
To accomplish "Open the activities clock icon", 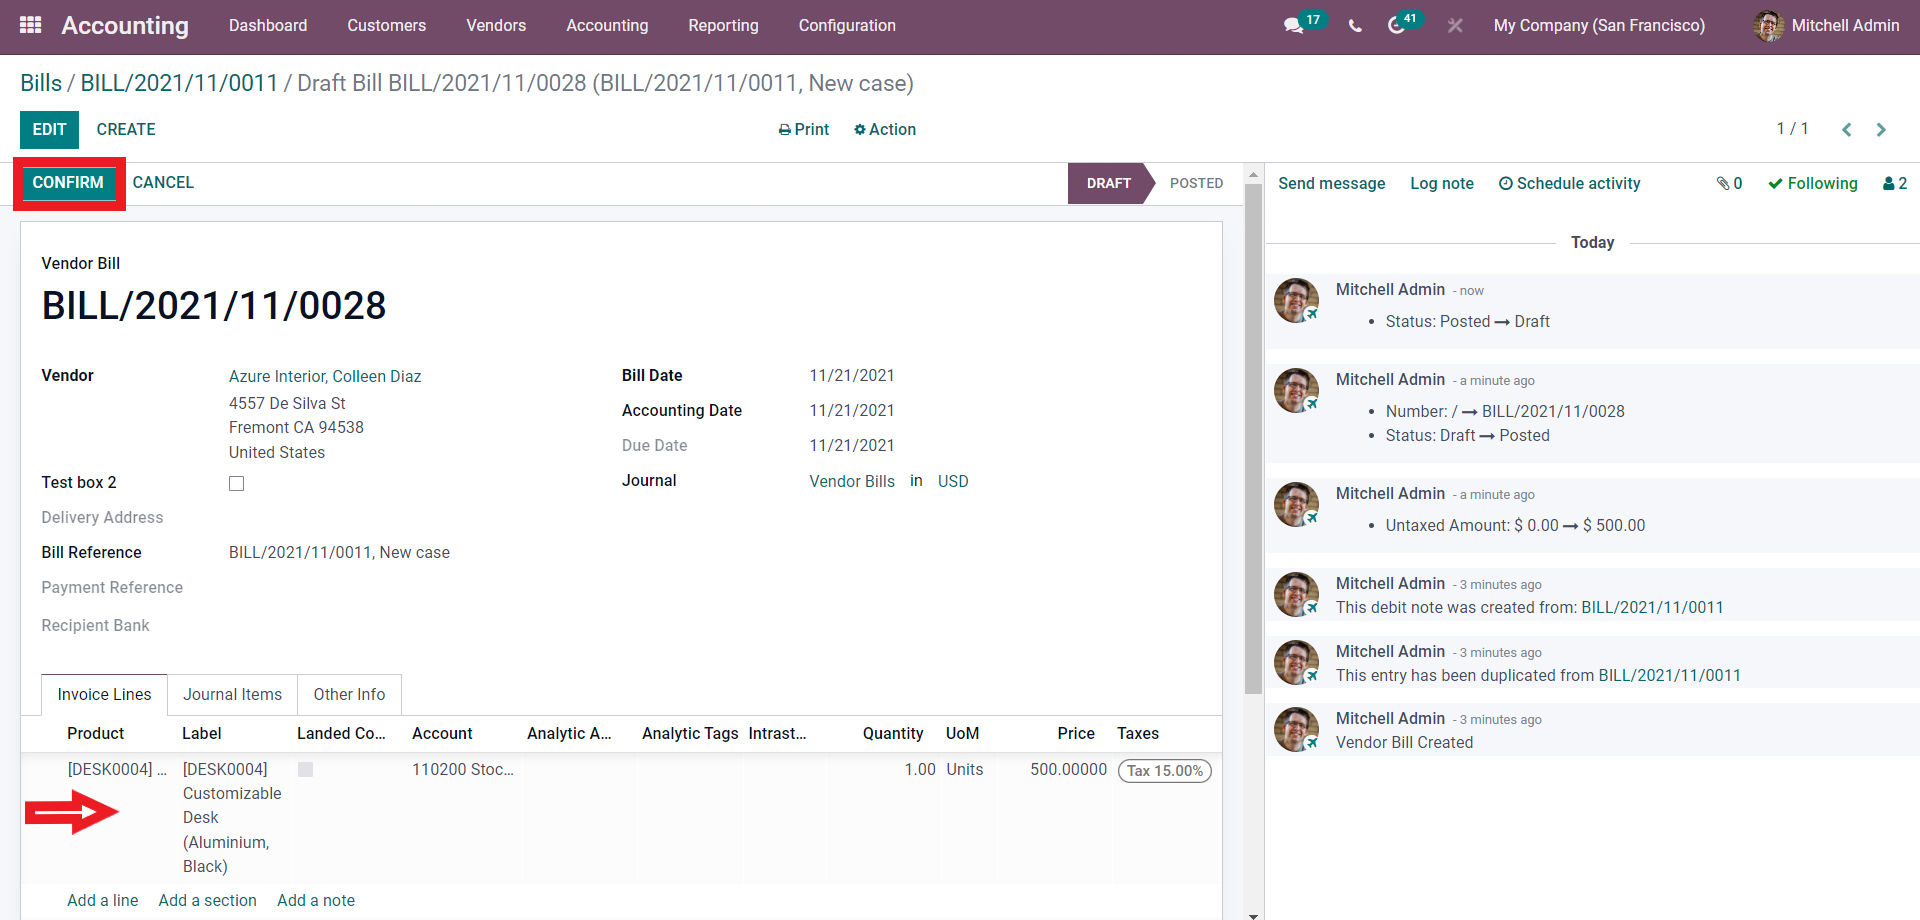I will 1397,26.
